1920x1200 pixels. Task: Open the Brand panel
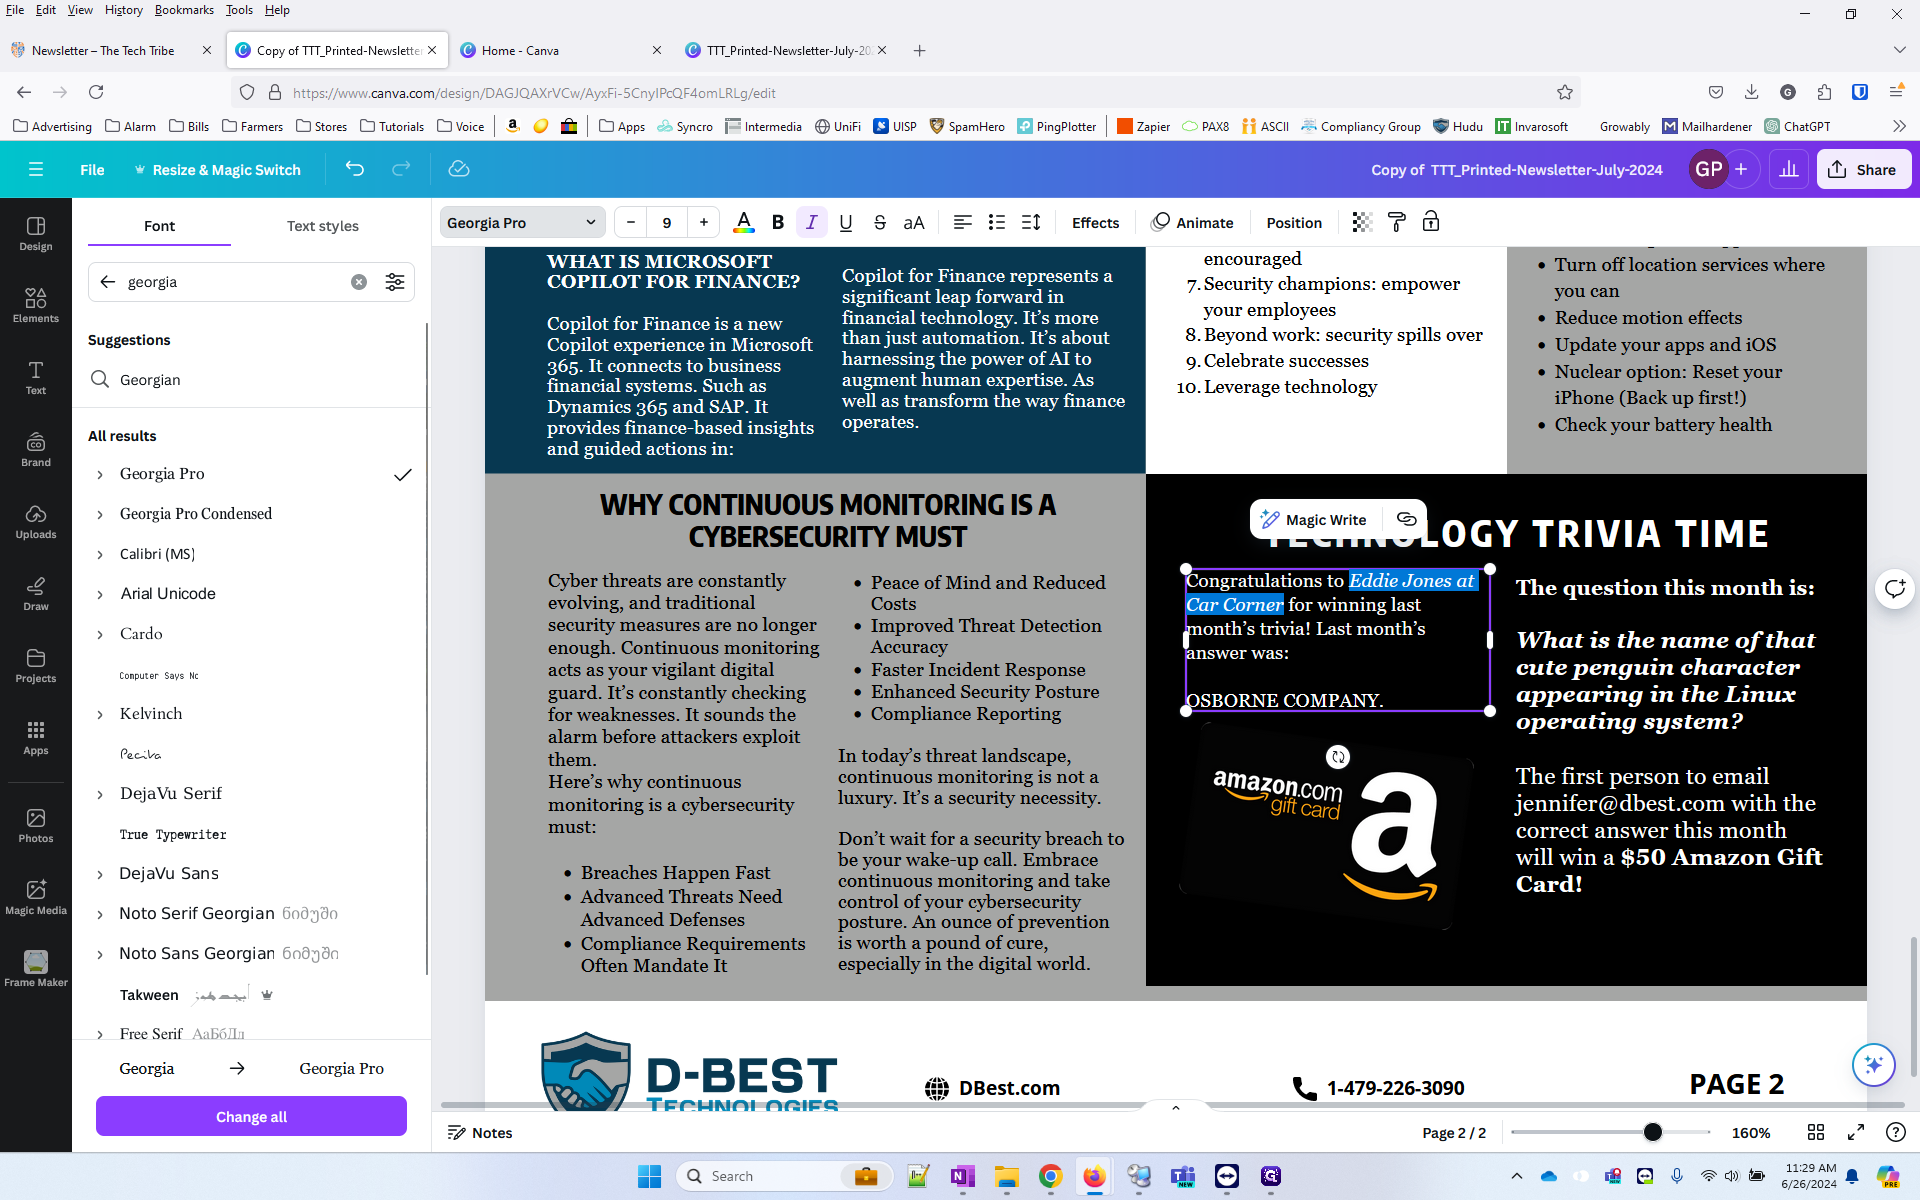click(x=36, y=450)
